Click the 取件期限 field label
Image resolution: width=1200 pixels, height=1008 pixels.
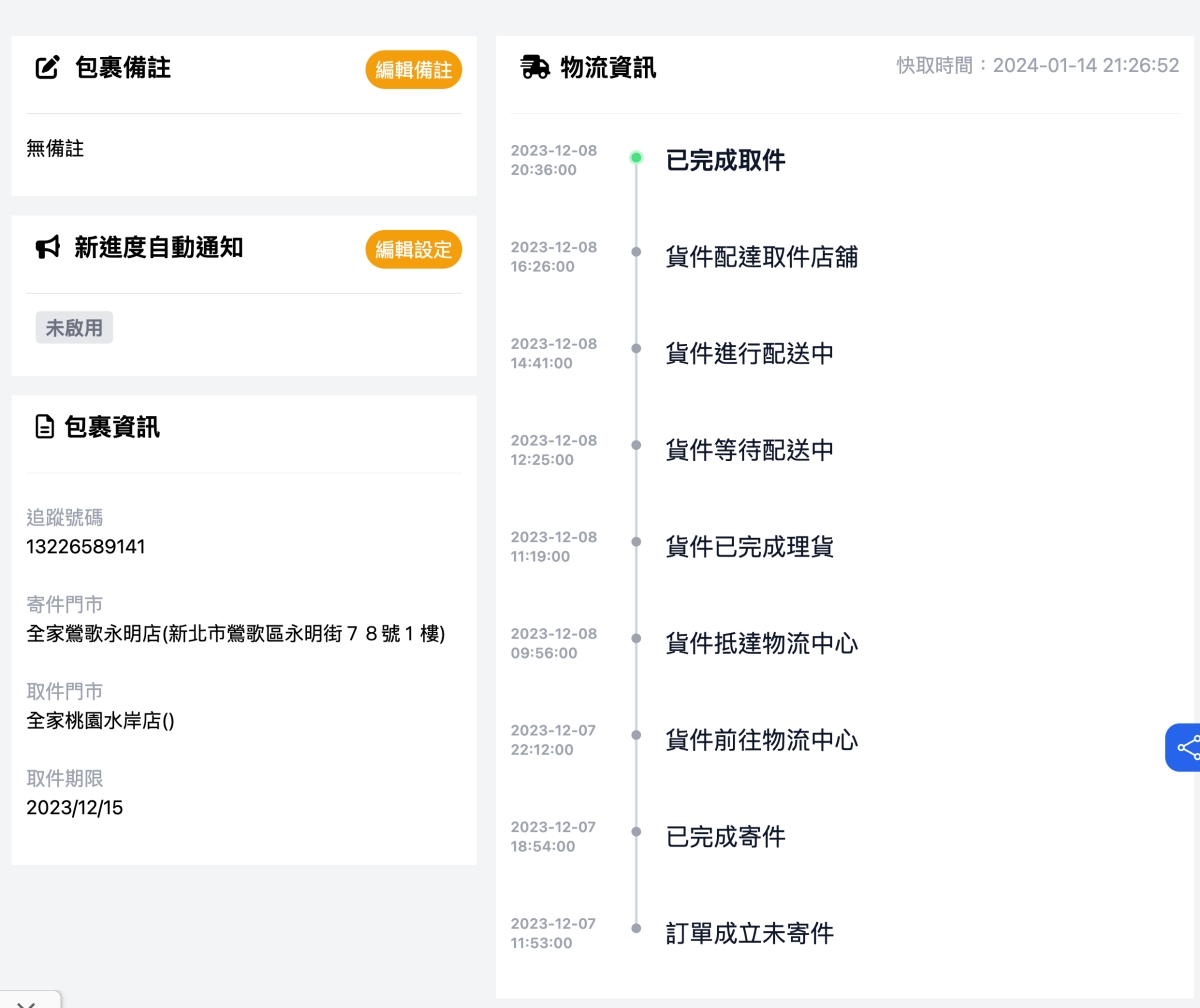(65, 779)
